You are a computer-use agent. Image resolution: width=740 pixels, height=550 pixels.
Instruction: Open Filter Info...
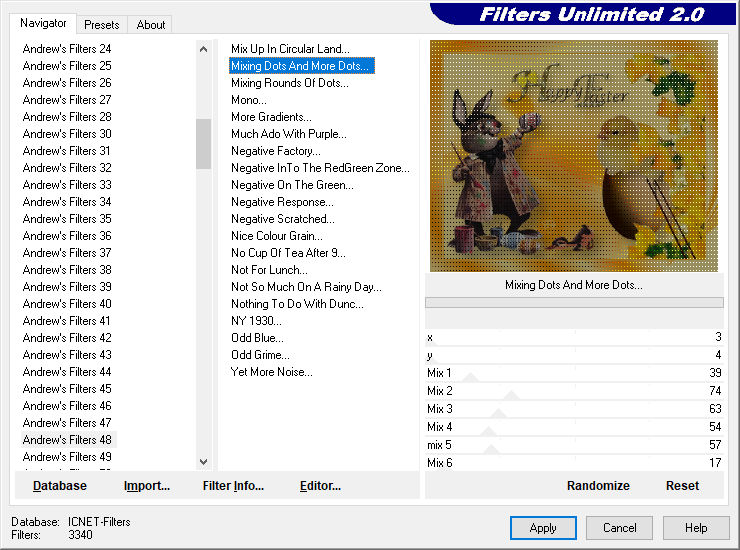(x=233, y=485)
